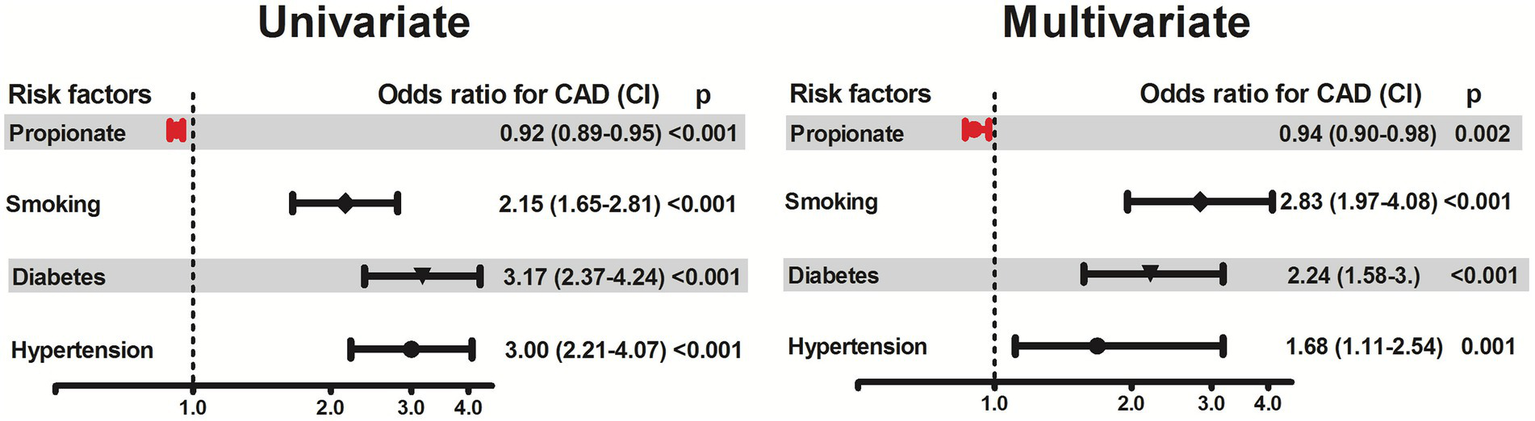Click the Univariate Odds ratio for CAD header
This screenshot has height=421, width=1535.
[x=519, y=95]
